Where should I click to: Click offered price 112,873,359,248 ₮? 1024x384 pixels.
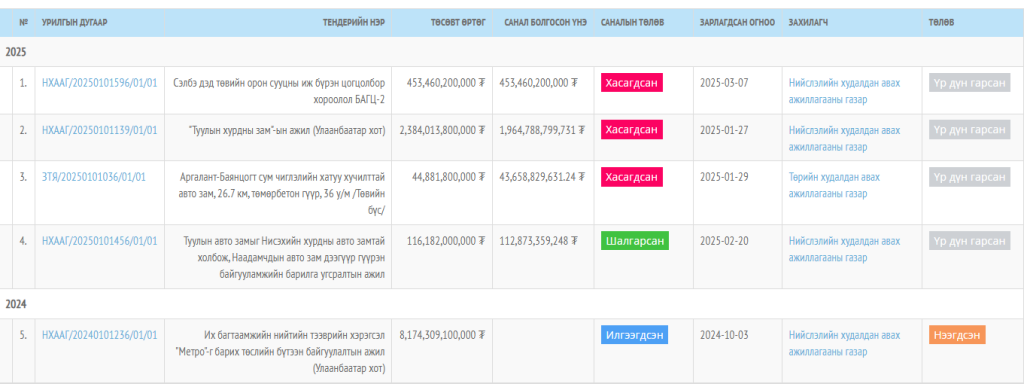click(539, 241)
